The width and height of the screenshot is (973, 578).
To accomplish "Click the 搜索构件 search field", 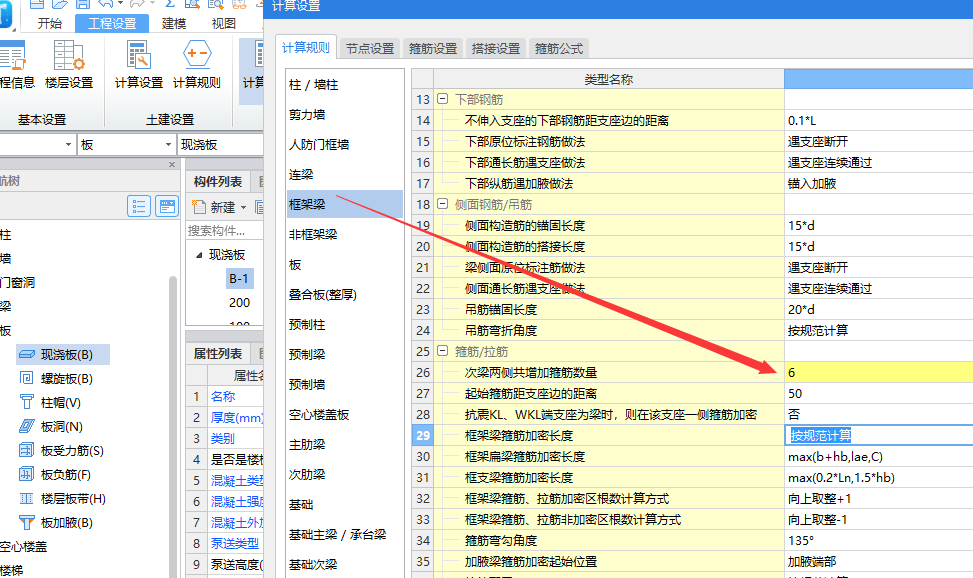I will [x=224, y=230].
